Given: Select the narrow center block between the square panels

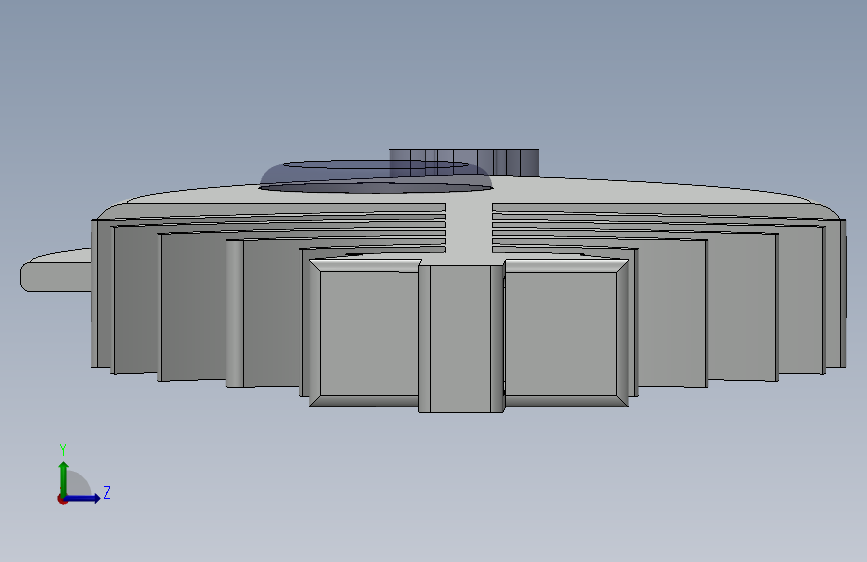Looking at the screenshot, I should click(x=461, y=338).
